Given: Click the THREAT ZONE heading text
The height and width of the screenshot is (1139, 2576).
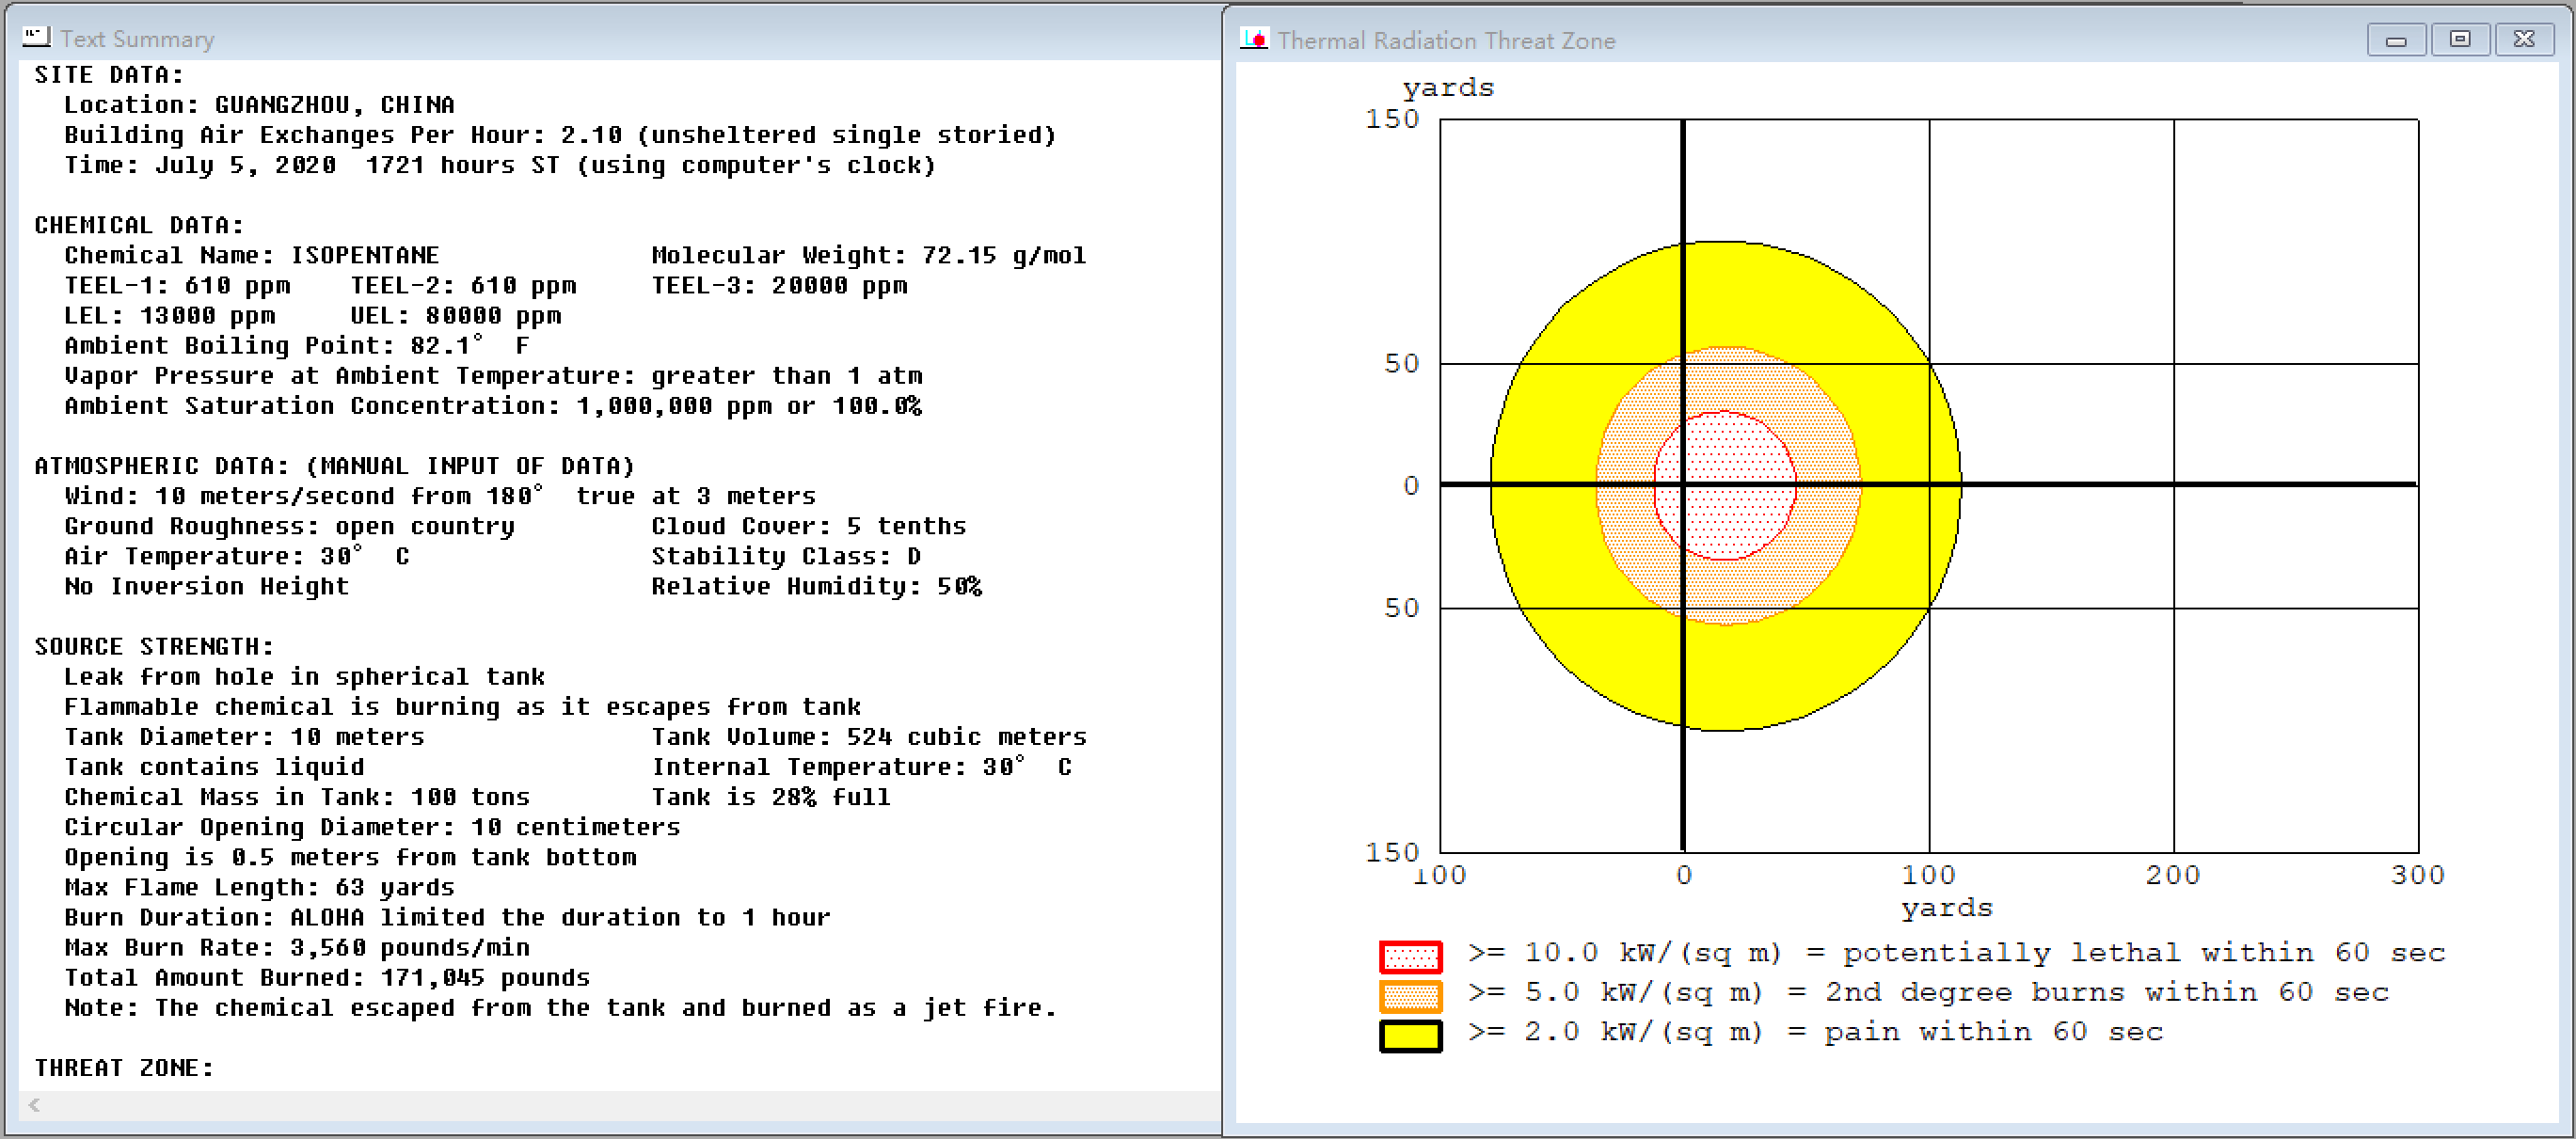Looking at the screenshot, I should (124, 1067).
